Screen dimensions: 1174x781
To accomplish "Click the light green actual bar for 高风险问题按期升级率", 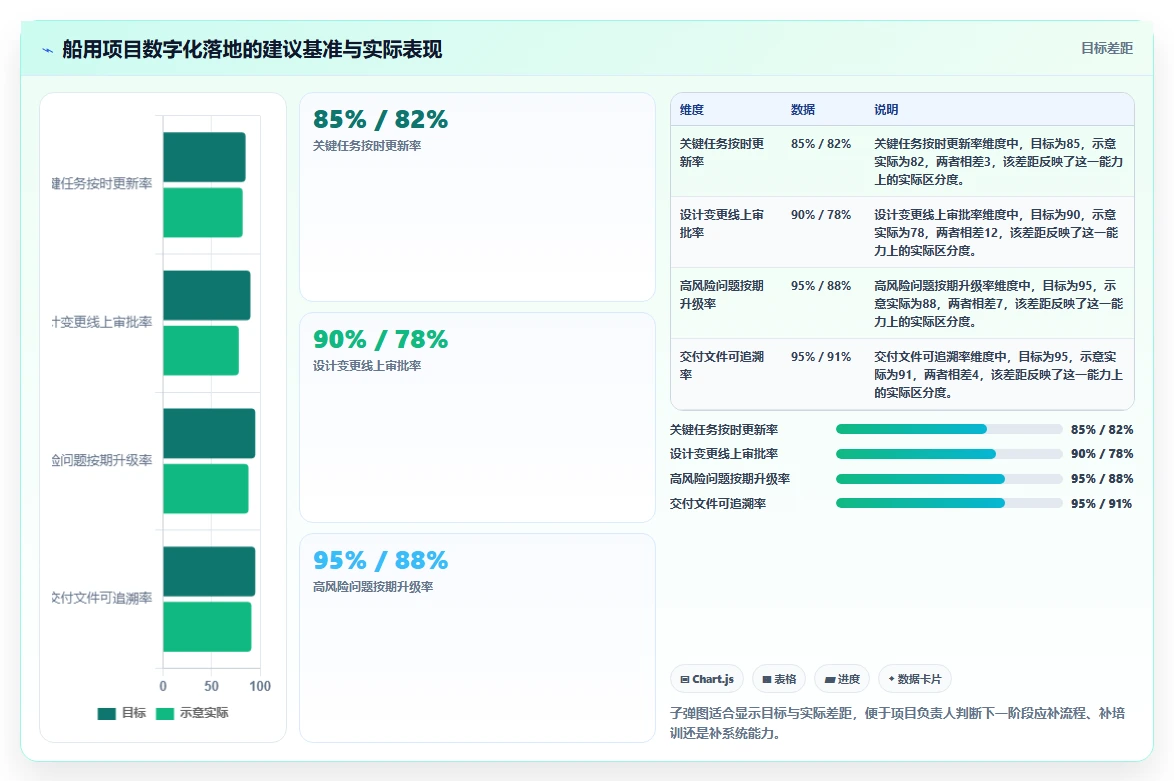I will (206, 488).
